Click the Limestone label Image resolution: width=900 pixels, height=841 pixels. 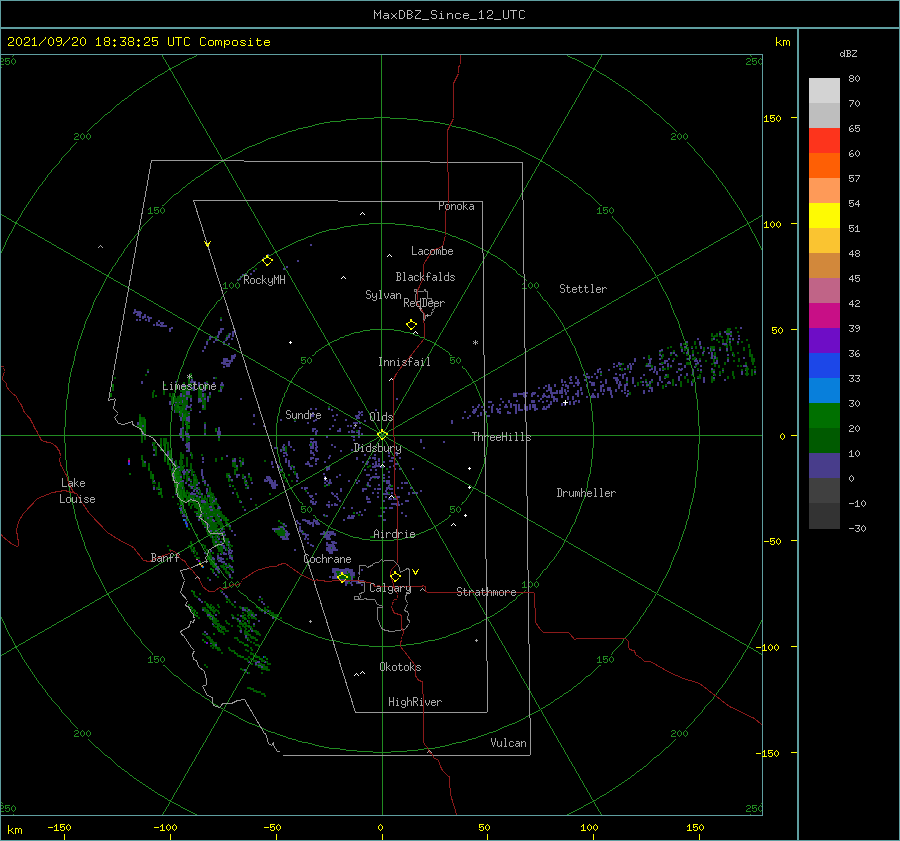tap(189, 386)
